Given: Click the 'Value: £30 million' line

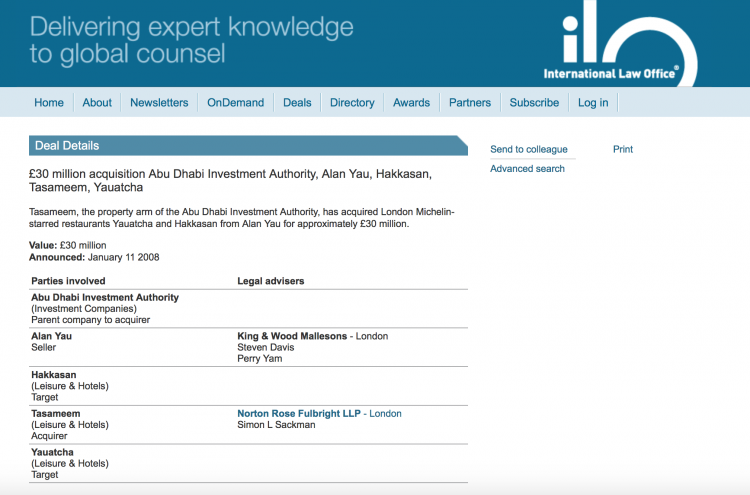Looking at the screenshot, I should (x=67, y=245).
